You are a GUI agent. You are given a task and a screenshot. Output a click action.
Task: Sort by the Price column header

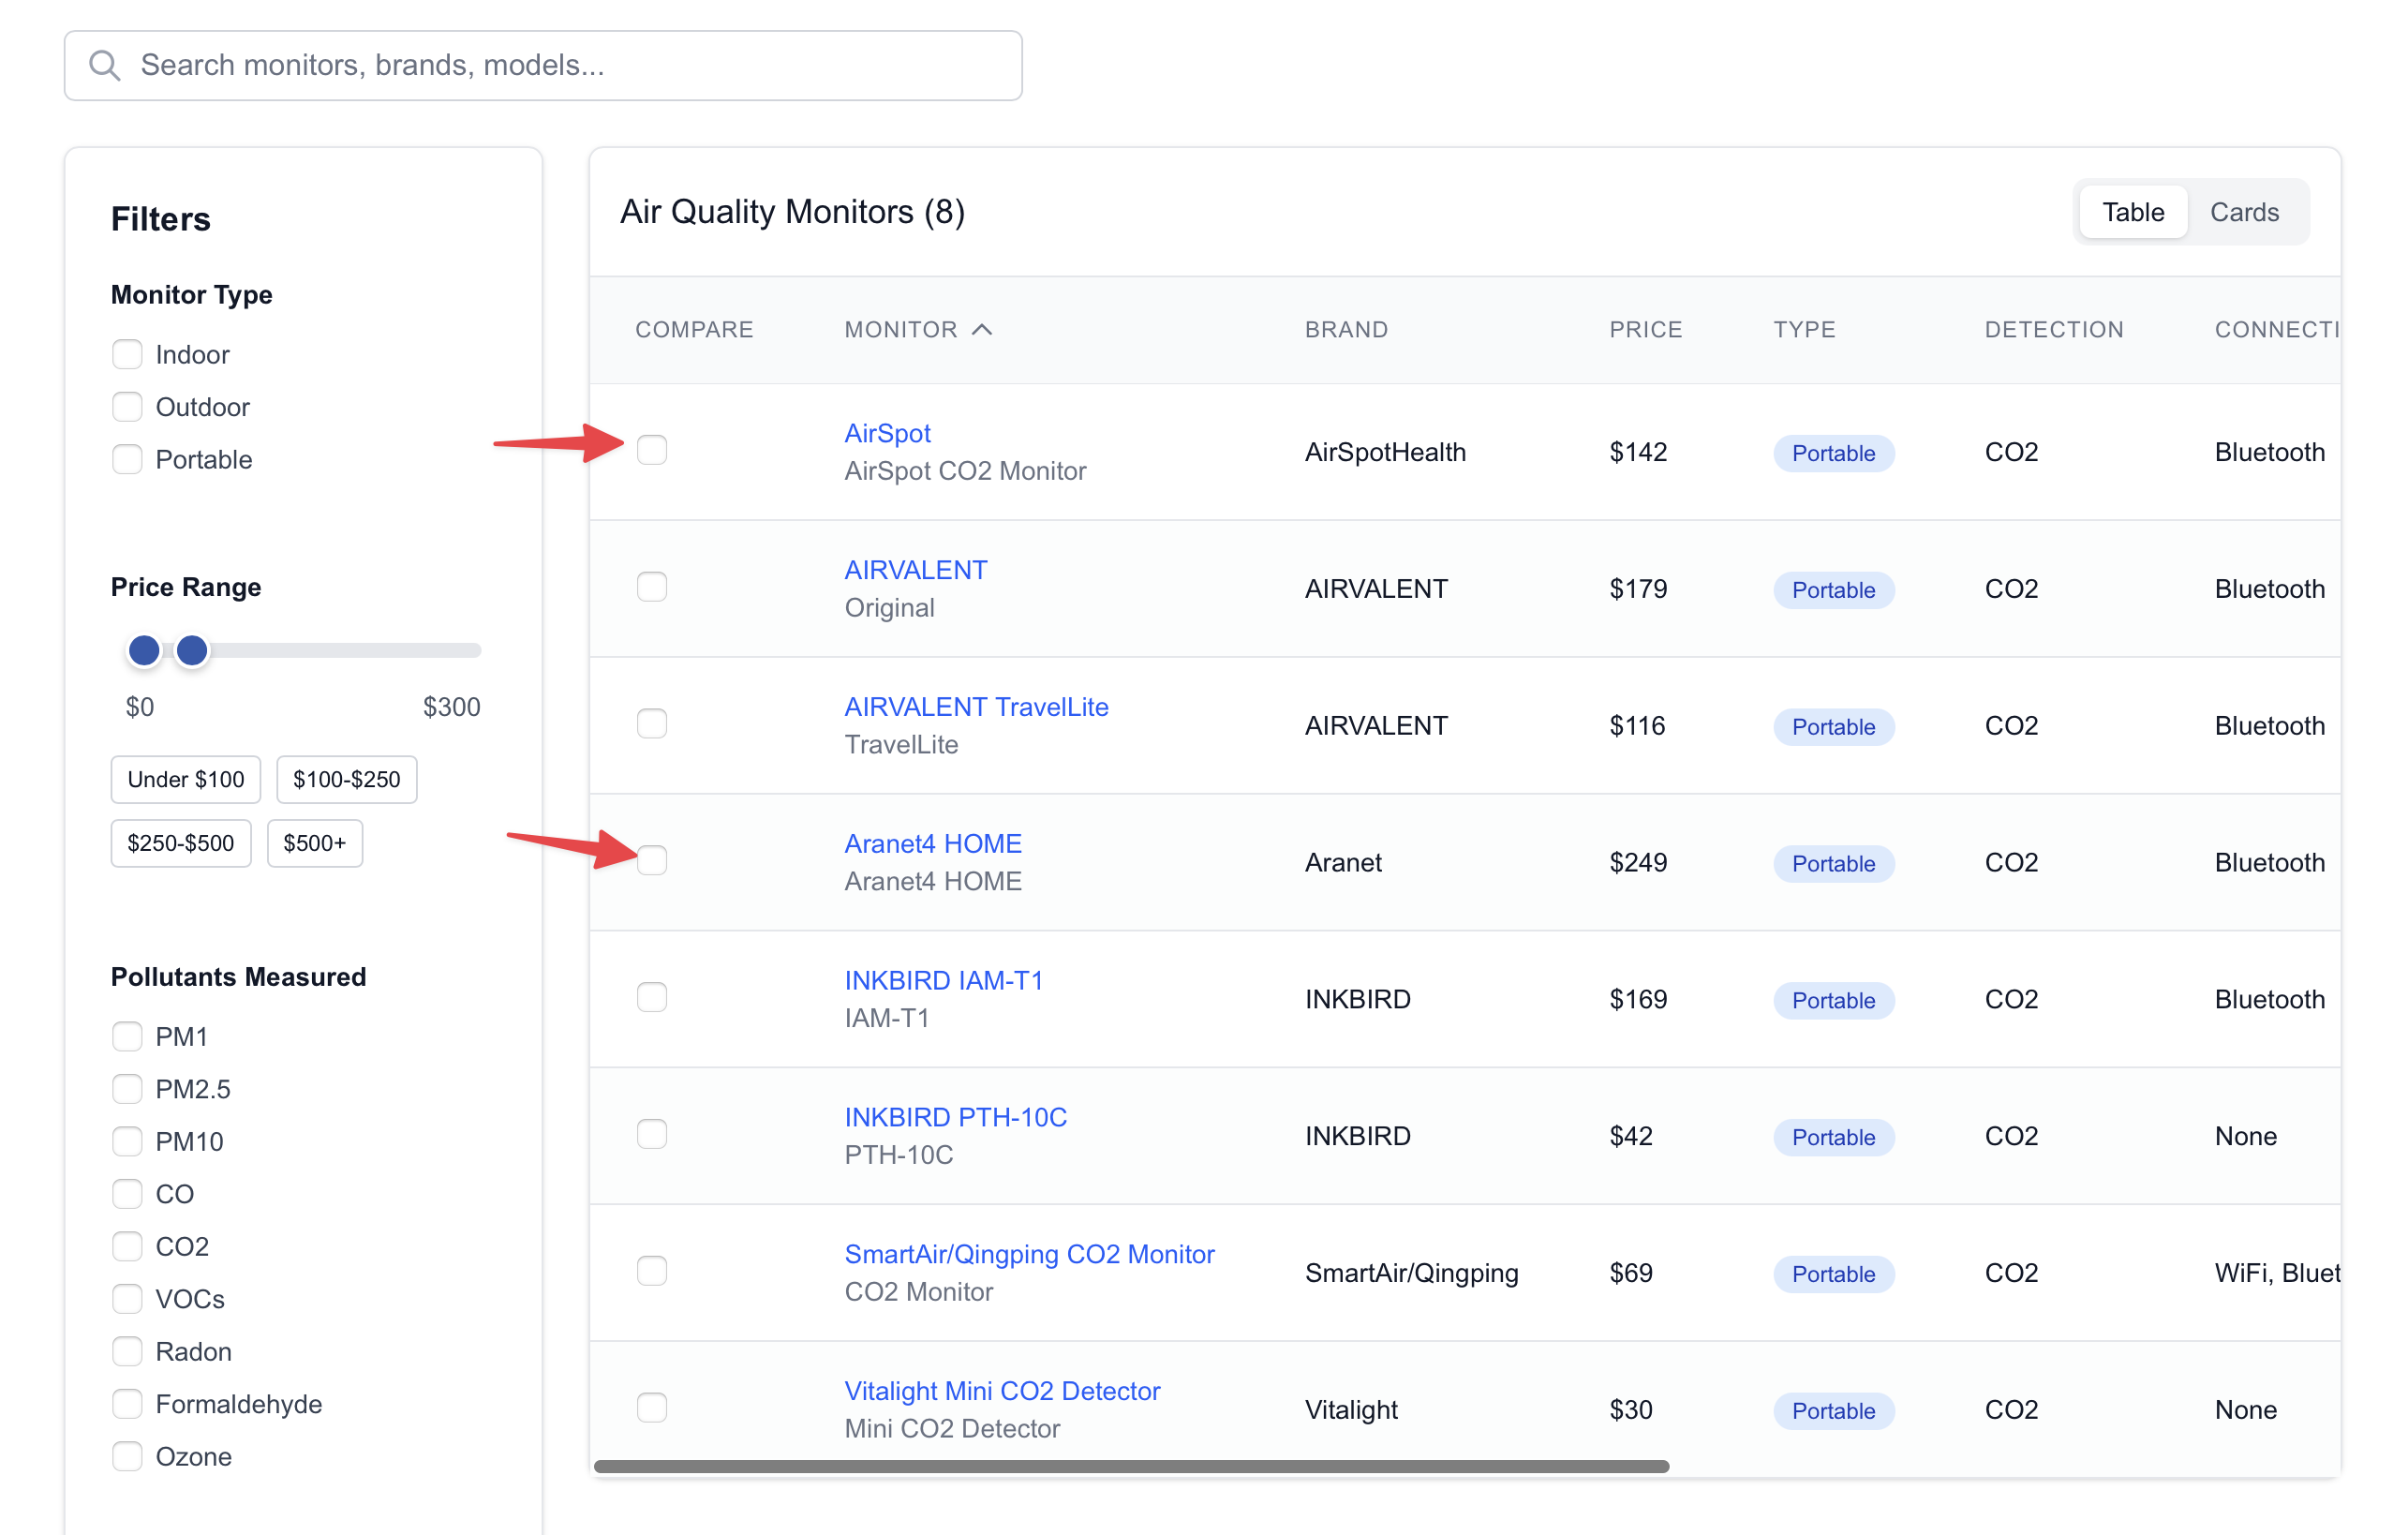pos(1645,329)
